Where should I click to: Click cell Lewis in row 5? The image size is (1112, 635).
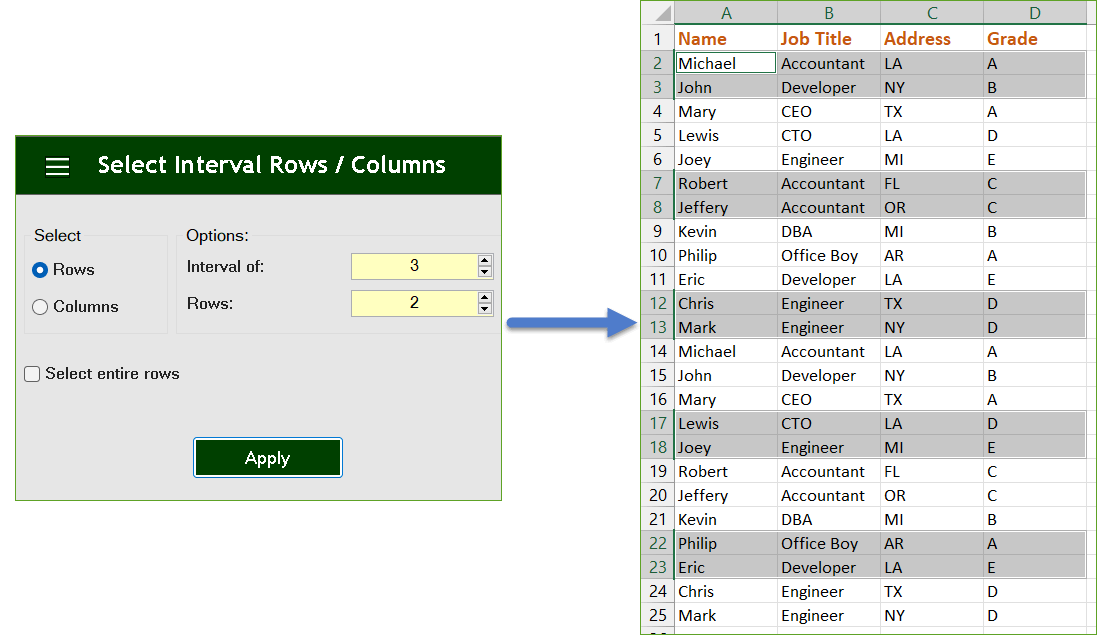[x=725, y=136]
